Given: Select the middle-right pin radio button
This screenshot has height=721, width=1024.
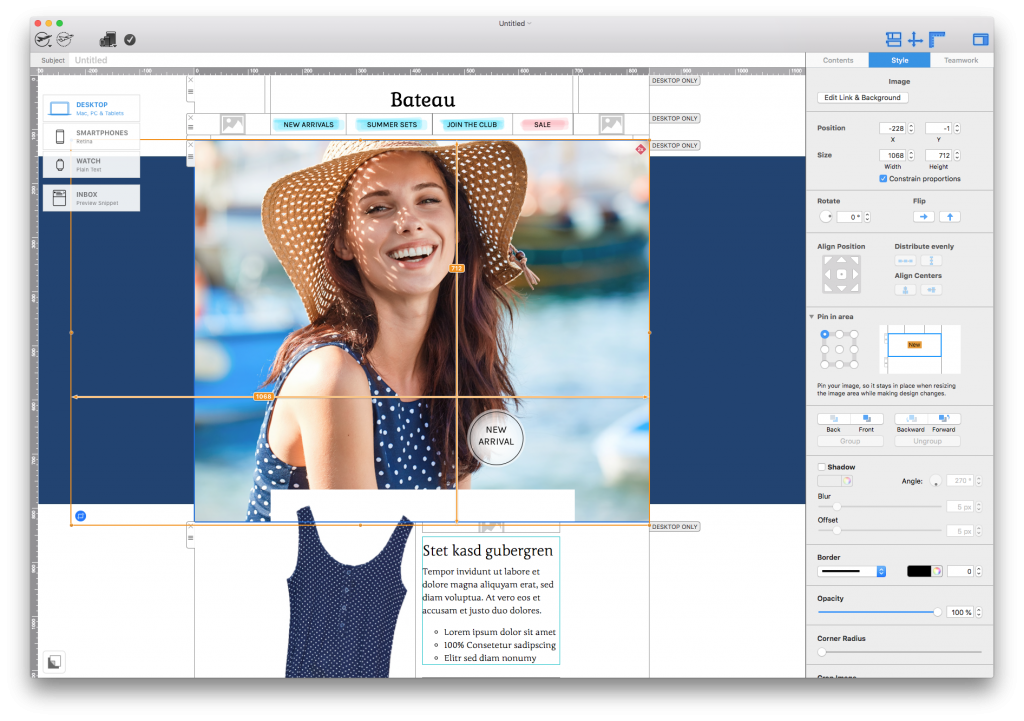Looking at the screenshot, I should point(854,349).
